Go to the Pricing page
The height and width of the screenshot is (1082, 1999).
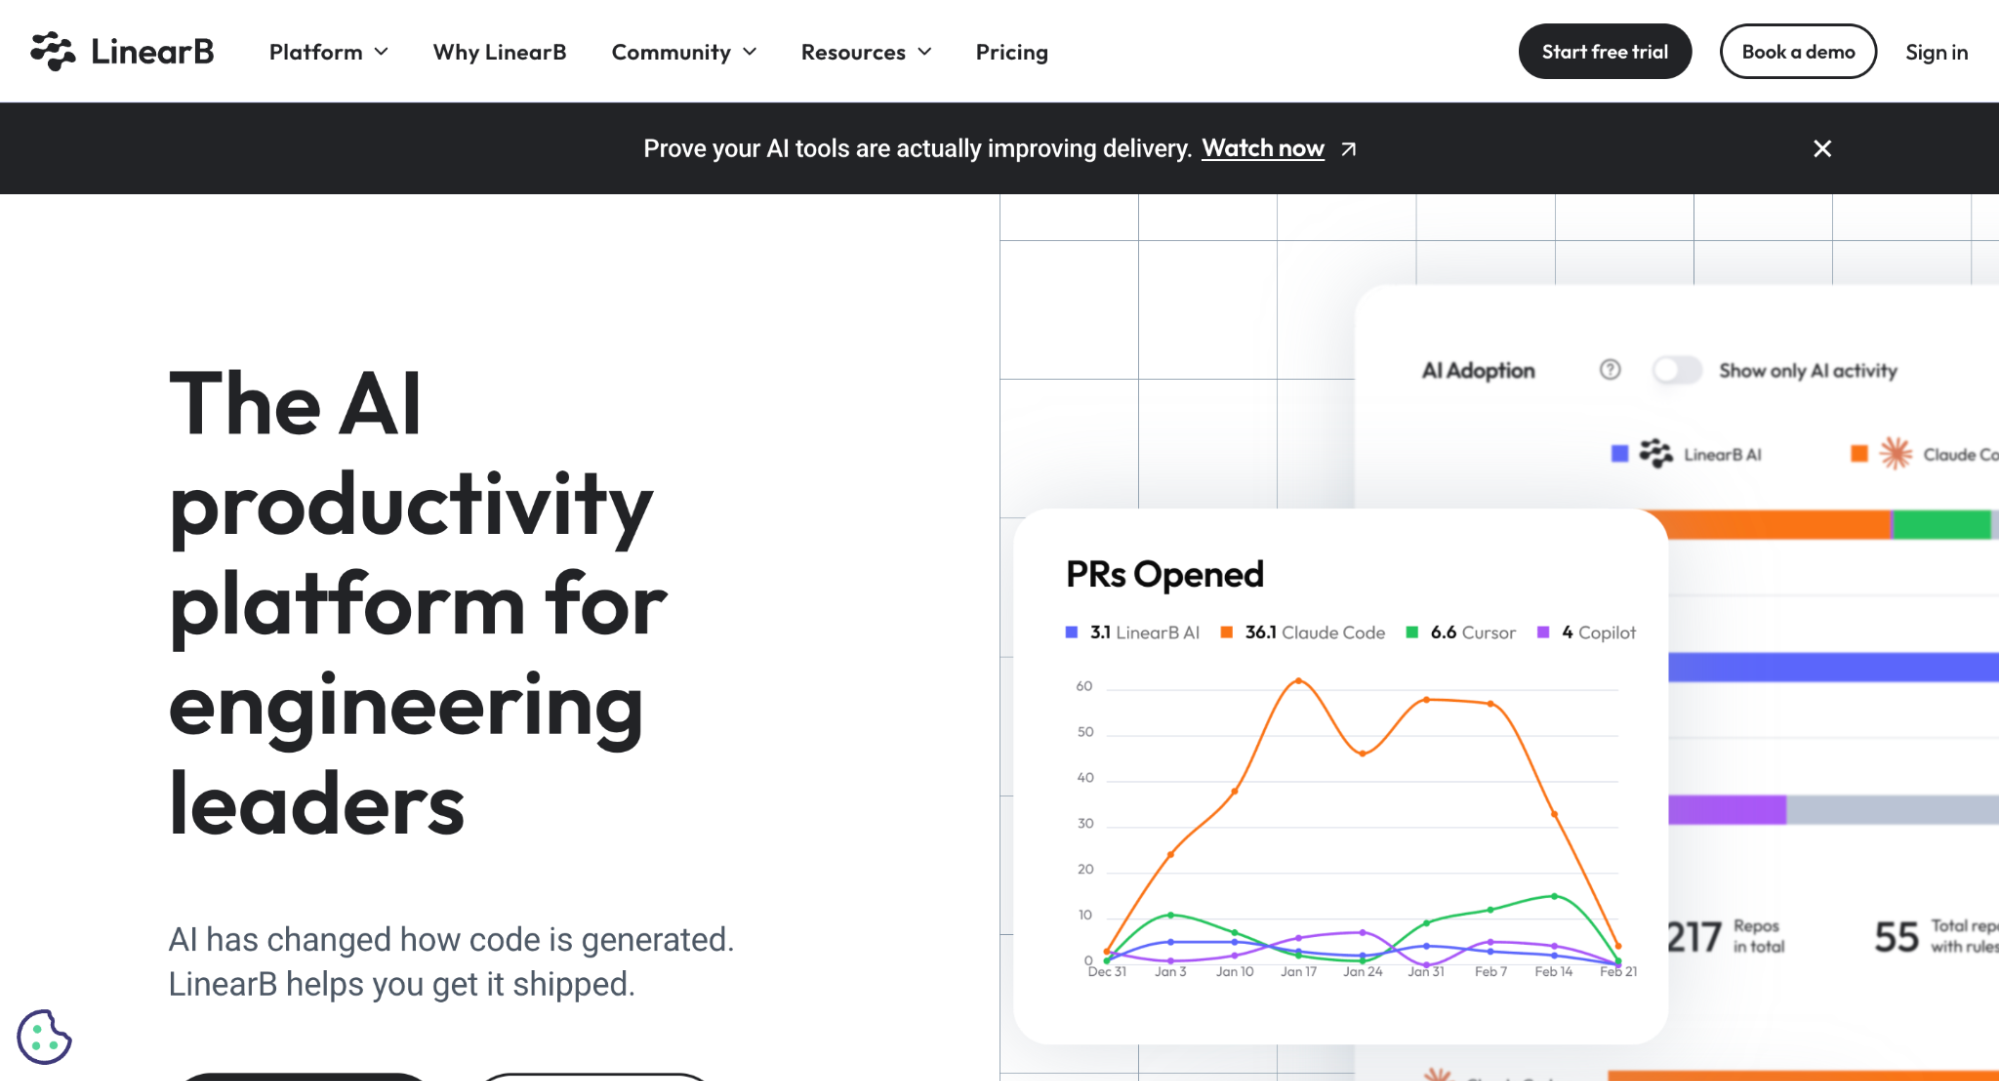pos(1012,52)
